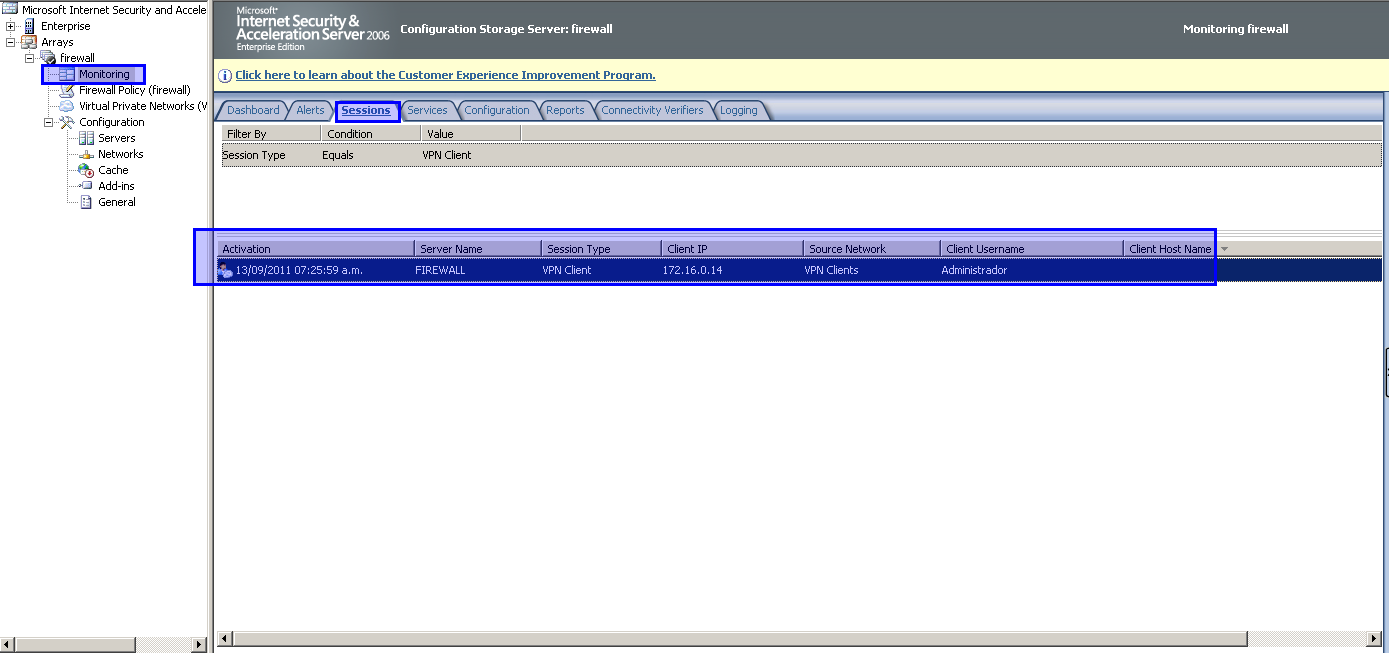The width and height of the screenshot is (1389, 653).
Task: Click the Configuration tools icon
Action: 67,122
